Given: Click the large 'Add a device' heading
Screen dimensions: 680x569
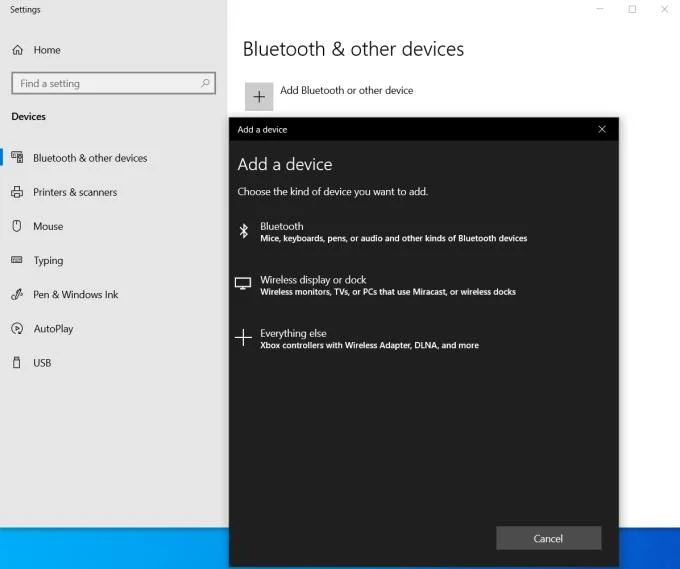Looking at the screenshot, I should click(285, 164).
